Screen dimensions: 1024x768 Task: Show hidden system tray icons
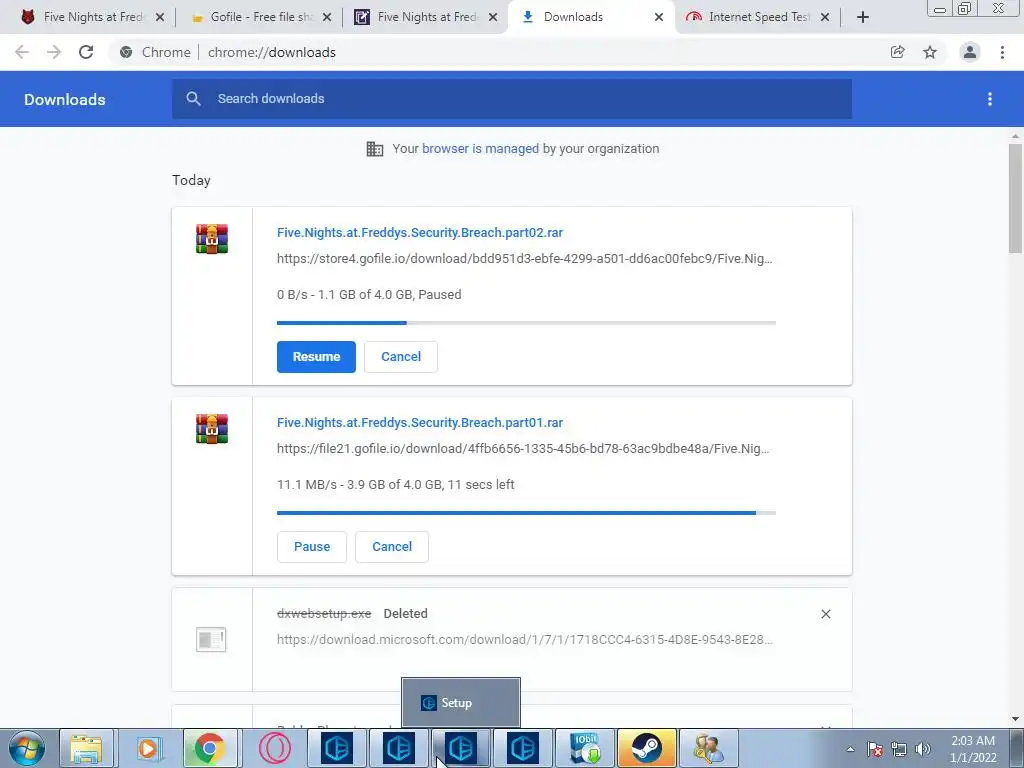click(850, 749)
